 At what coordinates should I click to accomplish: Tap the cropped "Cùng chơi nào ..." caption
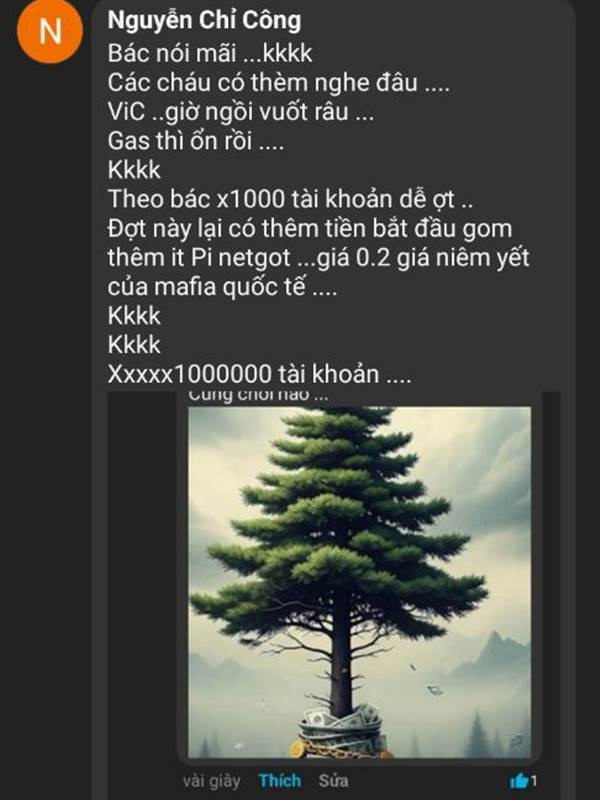258,395
